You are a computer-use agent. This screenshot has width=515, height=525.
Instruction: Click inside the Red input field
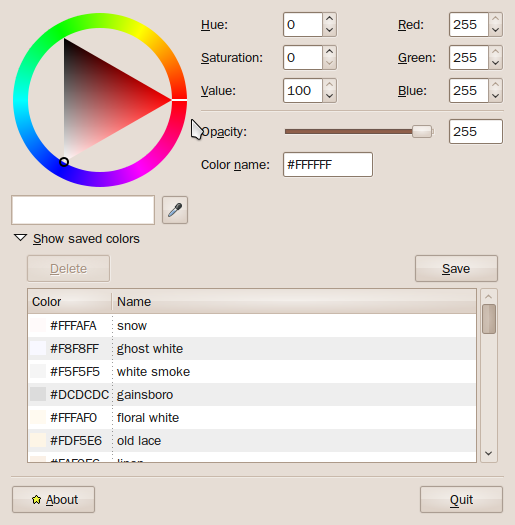(x=469, y=24)
